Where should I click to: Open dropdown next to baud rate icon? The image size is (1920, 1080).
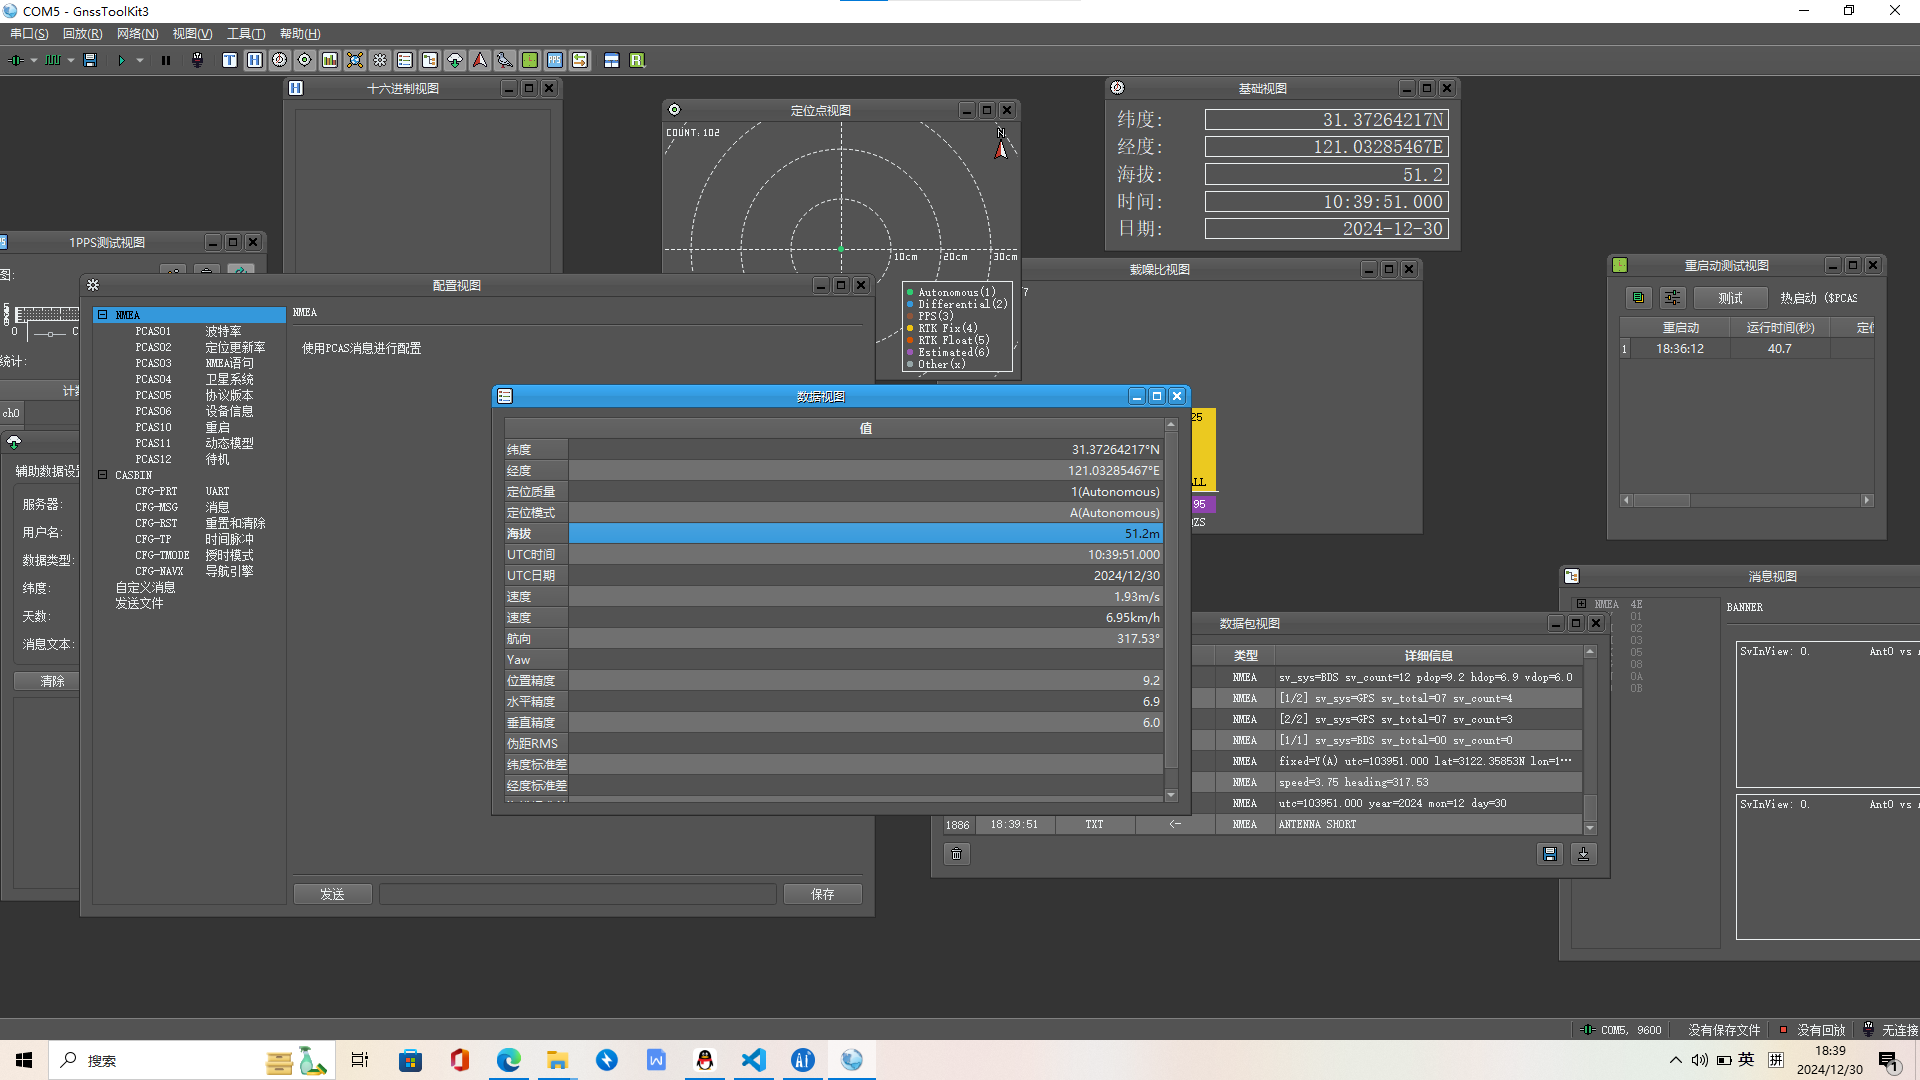(71, 61)
